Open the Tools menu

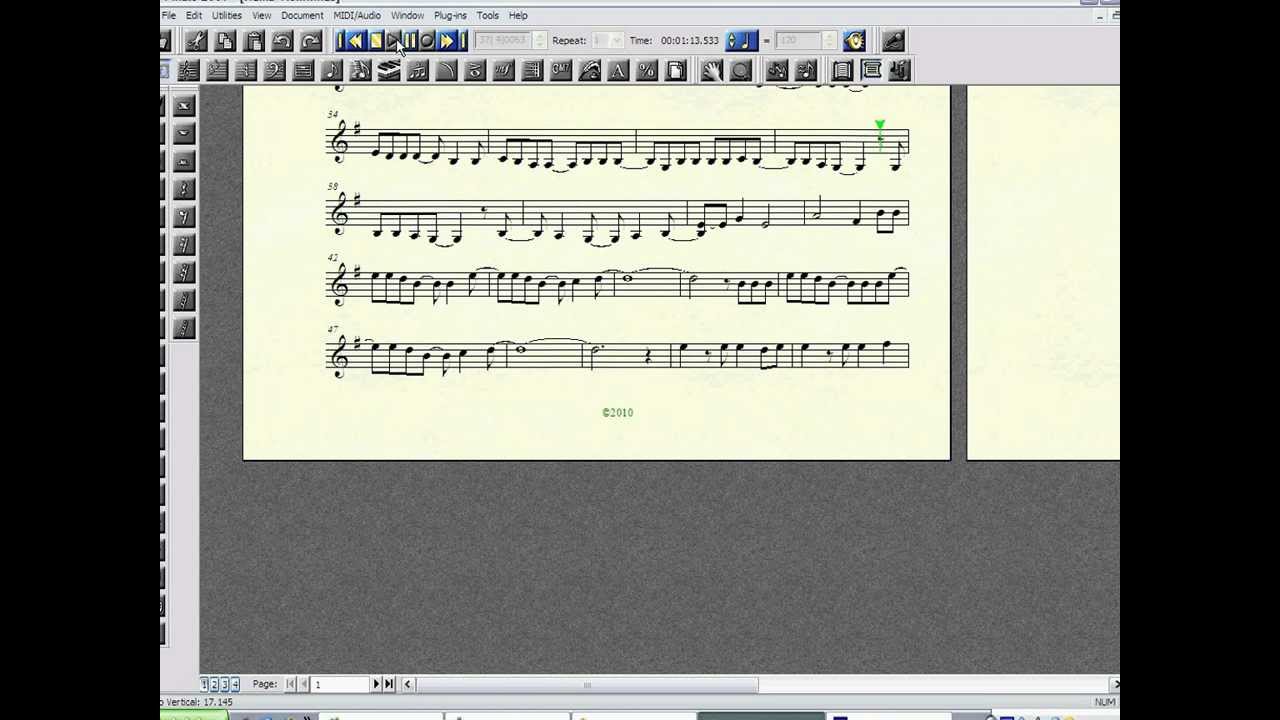coord(487,15)
